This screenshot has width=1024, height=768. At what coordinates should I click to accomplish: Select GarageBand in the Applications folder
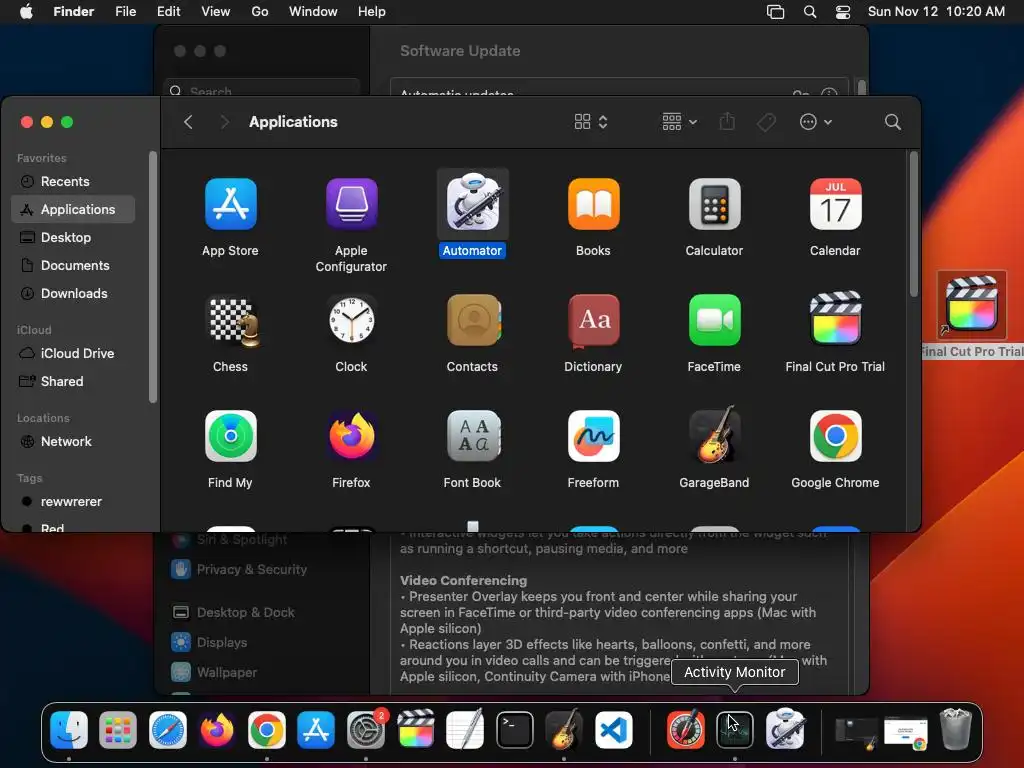pos(714,435)
